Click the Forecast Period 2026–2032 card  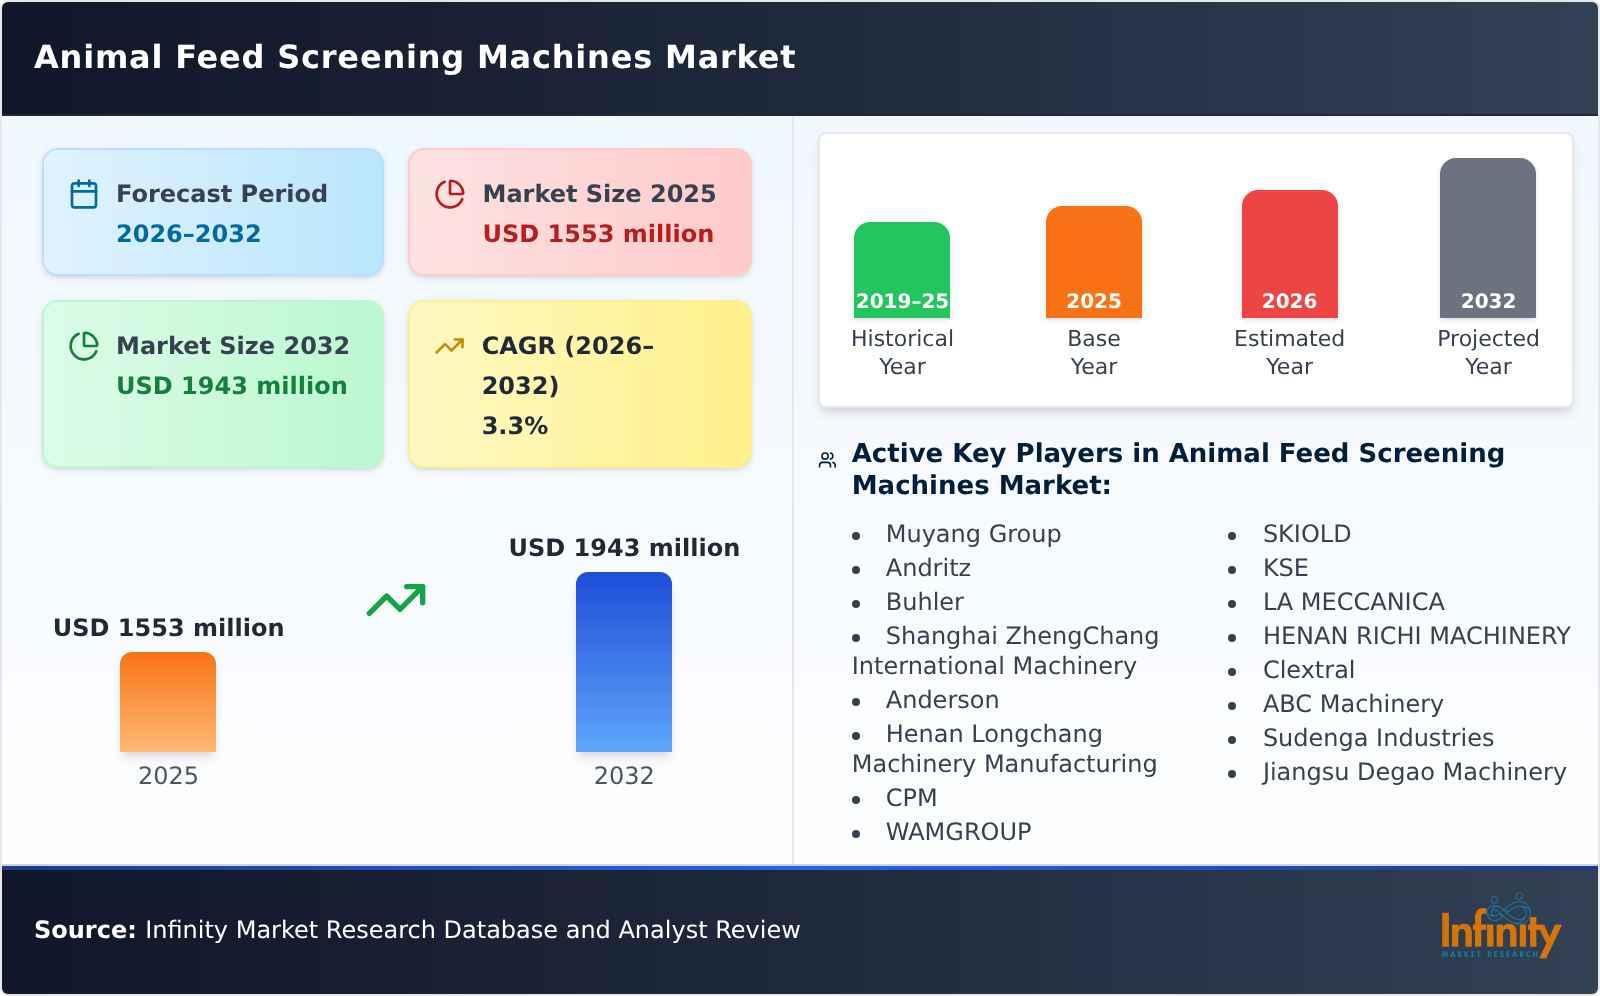tap(213, 211)
